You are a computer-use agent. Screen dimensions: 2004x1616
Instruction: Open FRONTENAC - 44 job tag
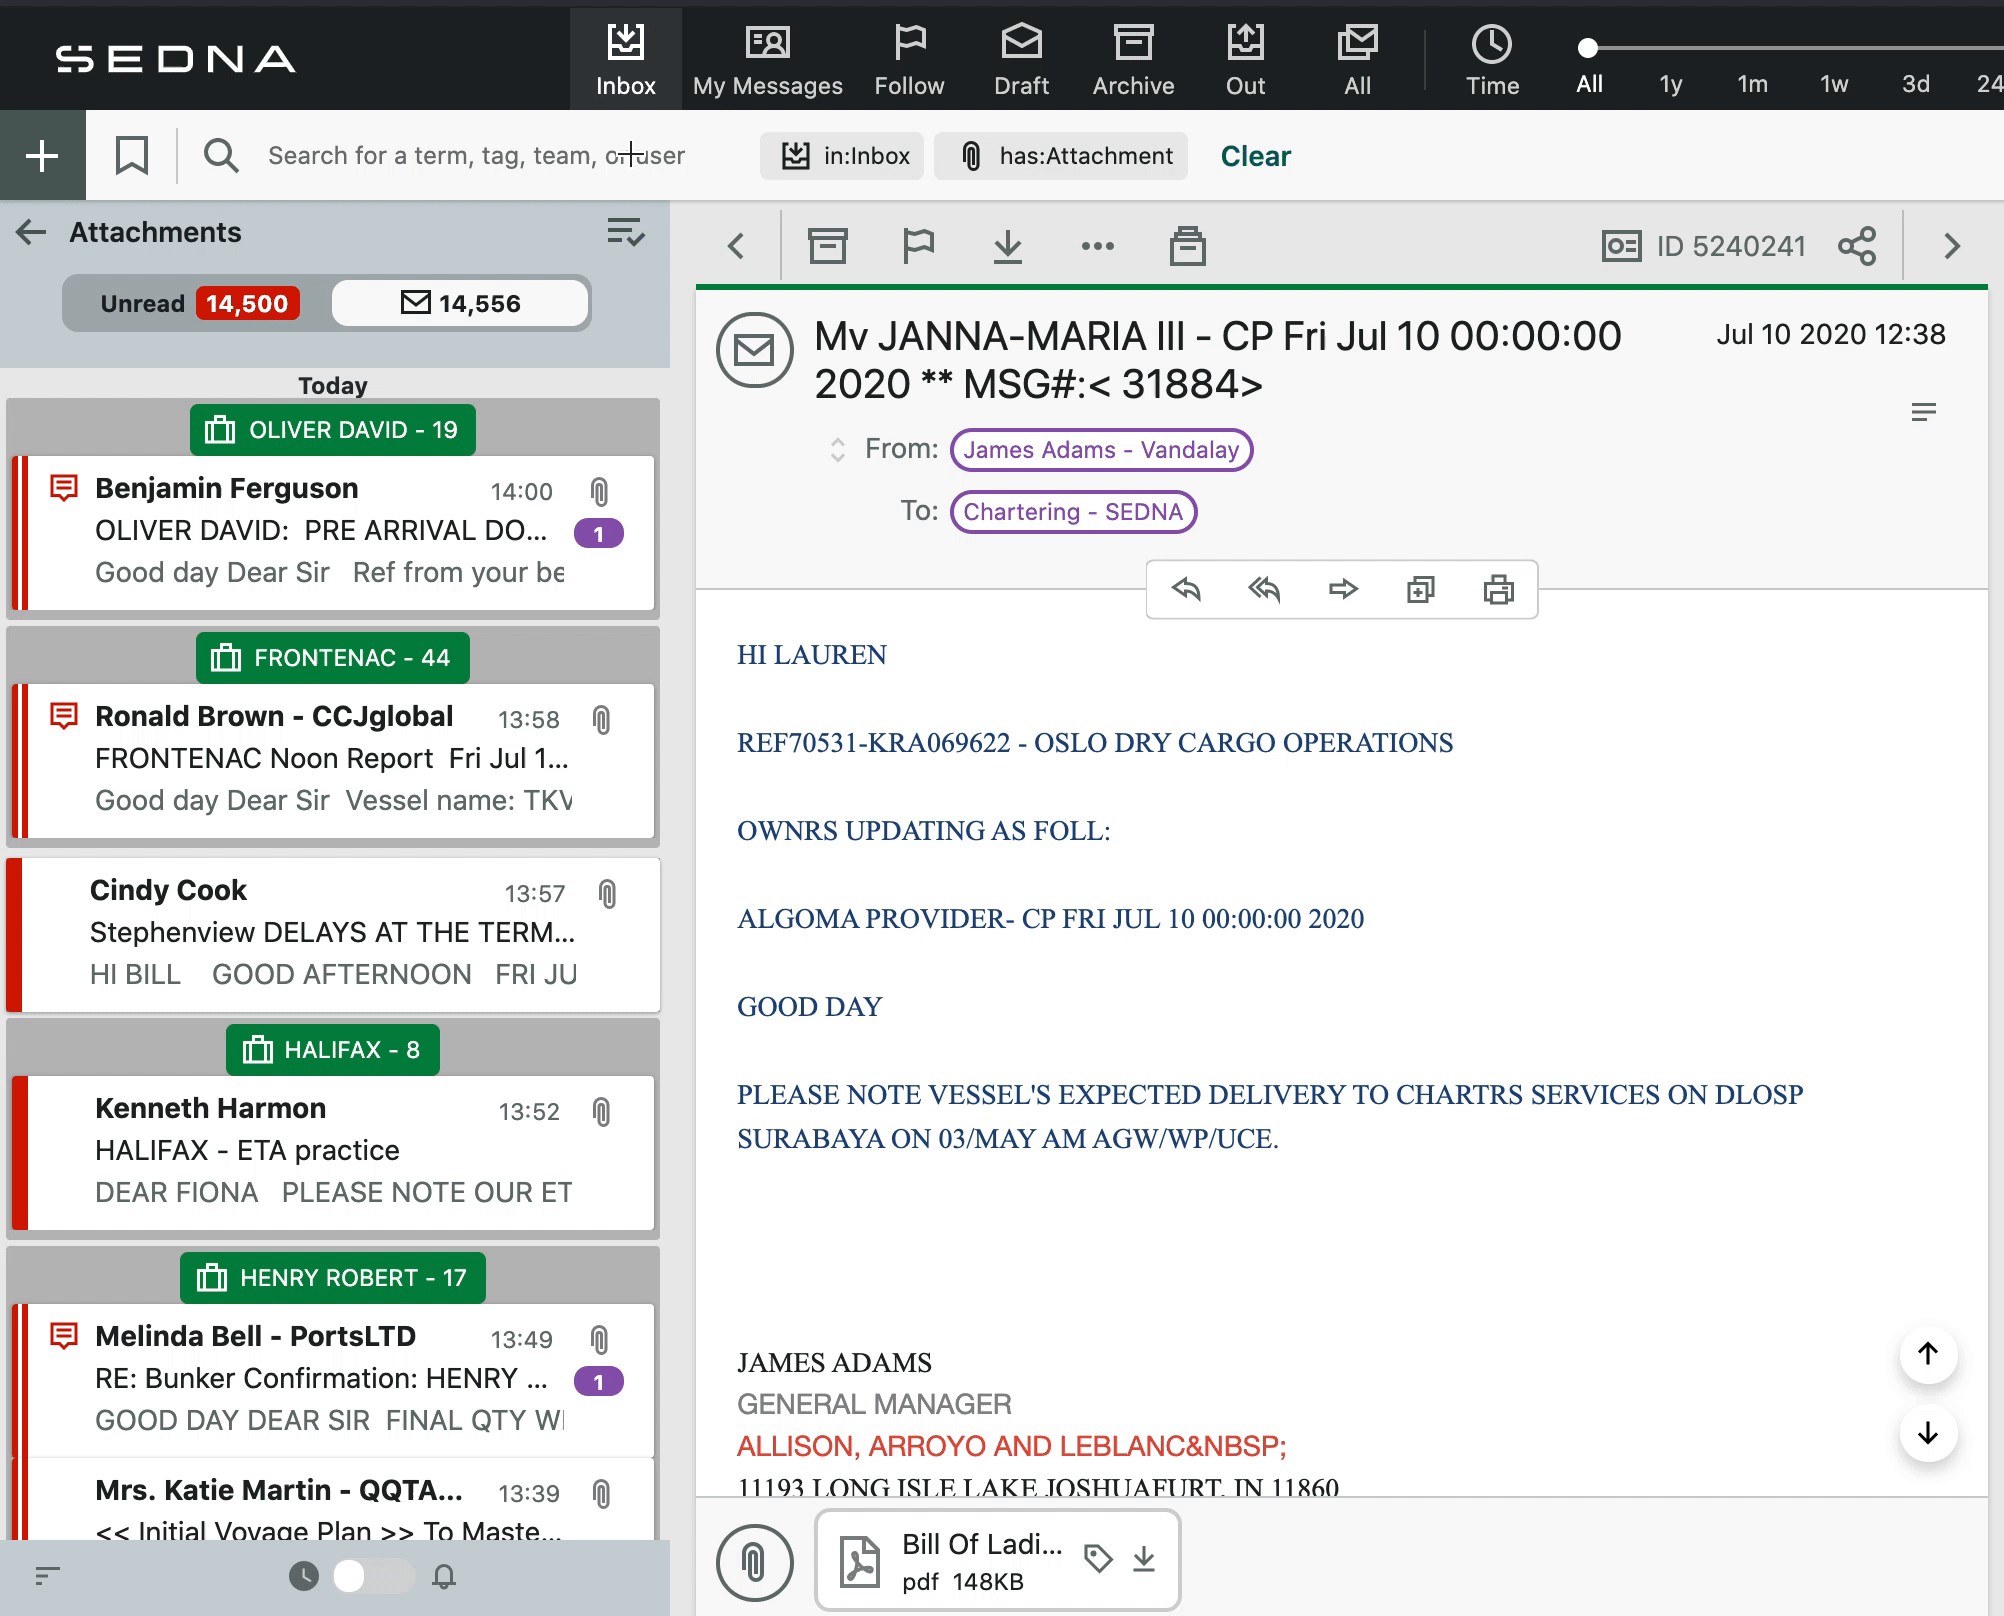[x=332, y=658]
